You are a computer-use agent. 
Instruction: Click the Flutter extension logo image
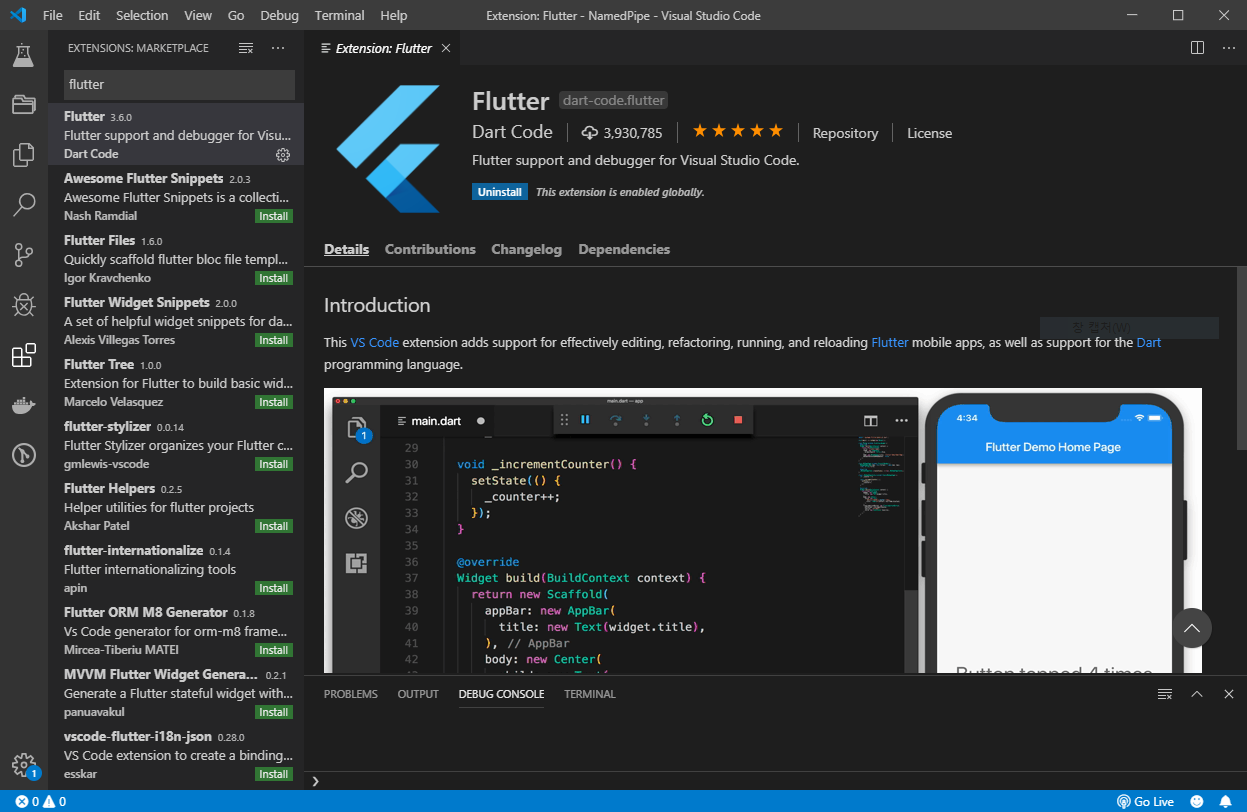pyautogui.click(x=388, y=149)
